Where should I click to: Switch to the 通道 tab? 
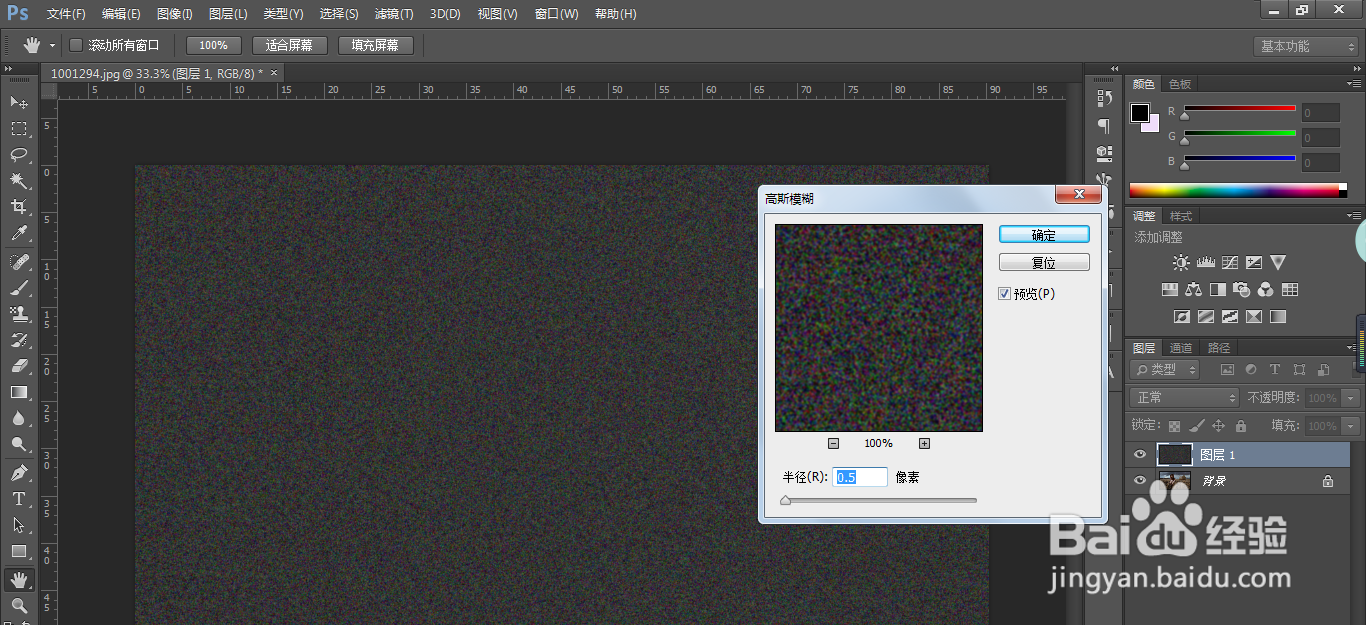[1181, 348]
